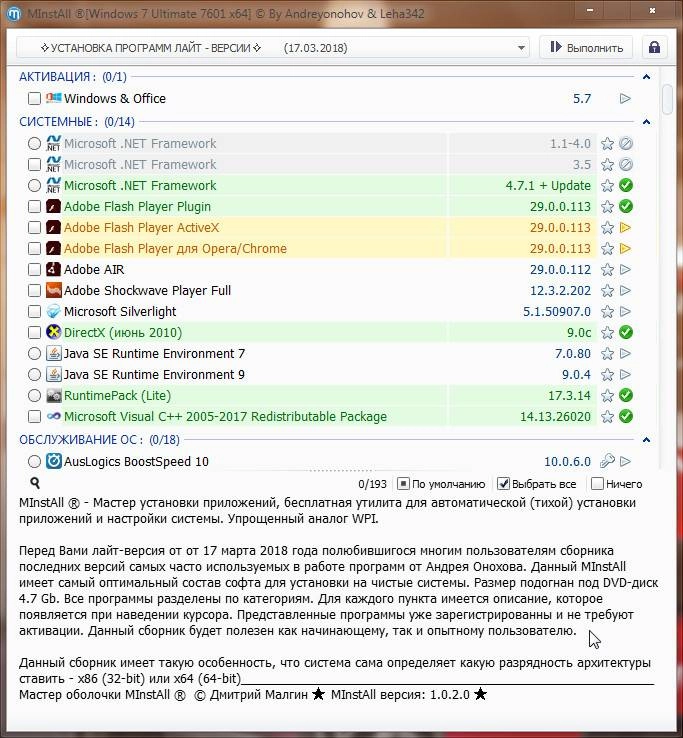Click the vertical scrollbar thumb in list
The width and height of the screenshot is (683, 738).
(x=667, y=99)
